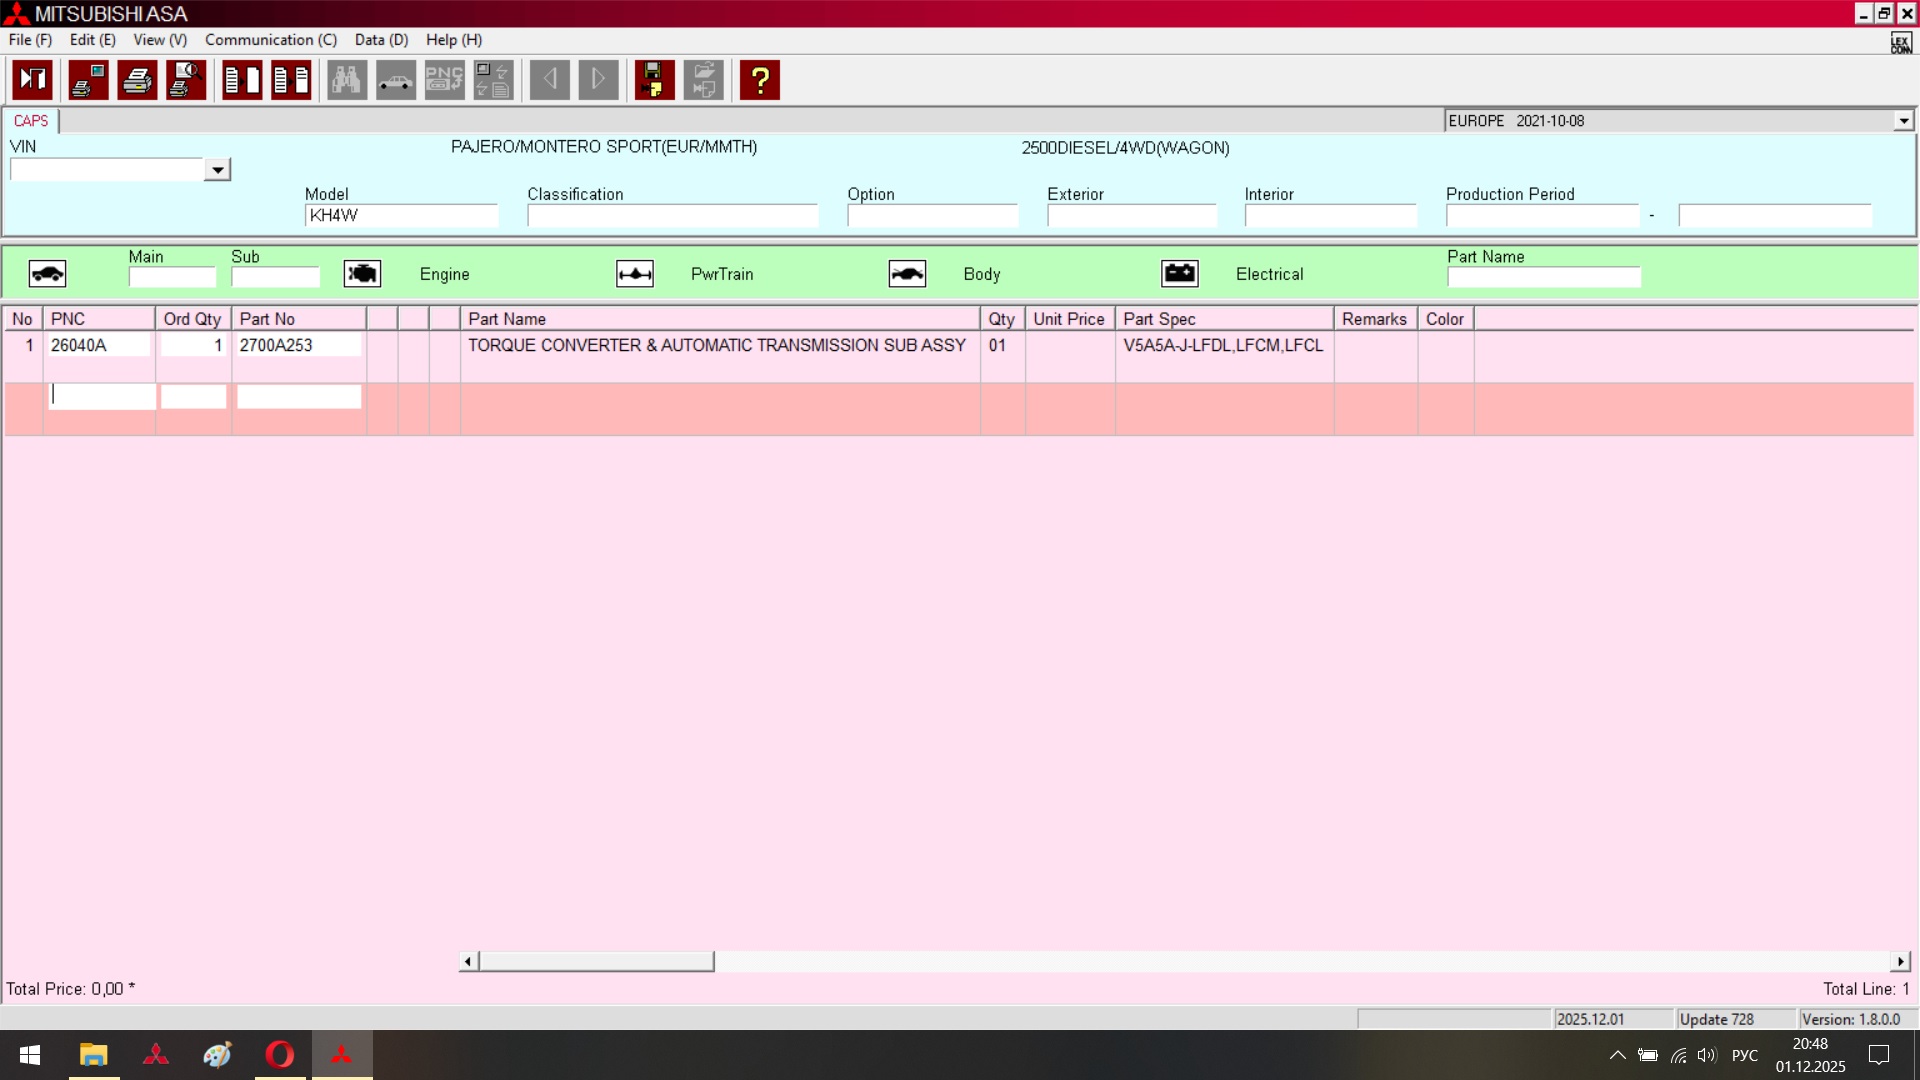Open the Data (D) menu

point(381,40)
